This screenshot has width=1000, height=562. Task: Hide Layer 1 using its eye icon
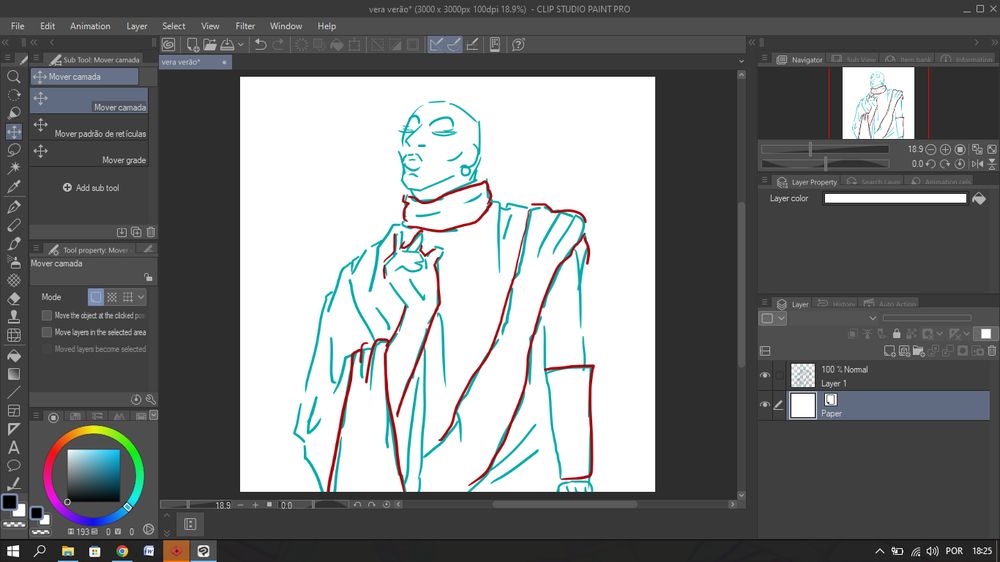click(x=765, y=376)
